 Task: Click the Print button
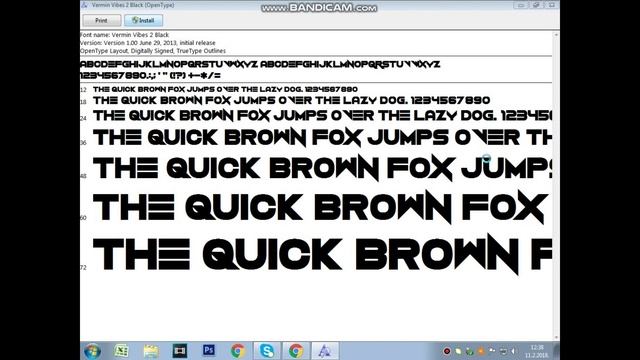coord(102,20)
